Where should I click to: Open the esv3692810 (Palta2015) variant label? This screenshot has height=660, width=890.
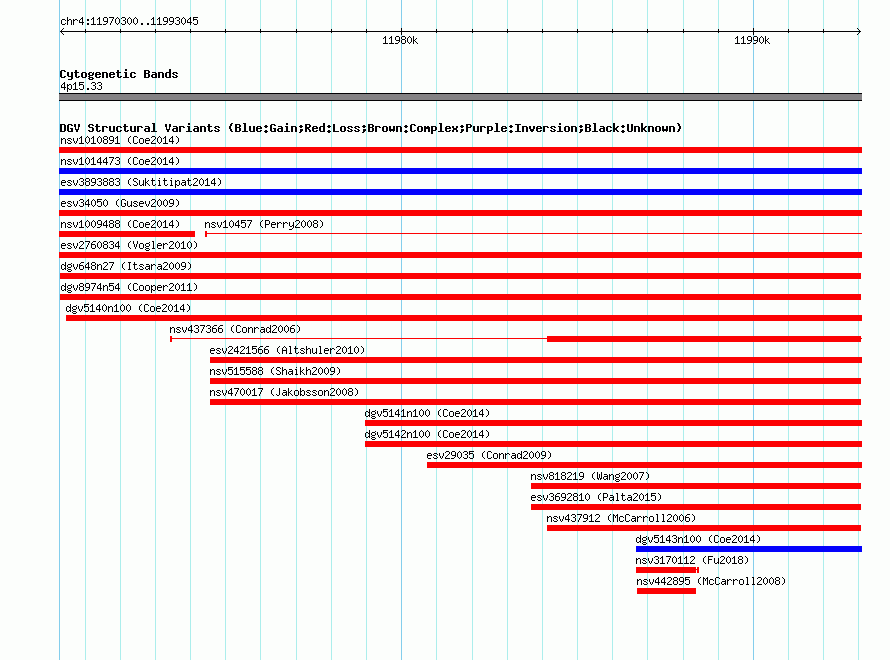pyautogui.click(x=596, y=497)
